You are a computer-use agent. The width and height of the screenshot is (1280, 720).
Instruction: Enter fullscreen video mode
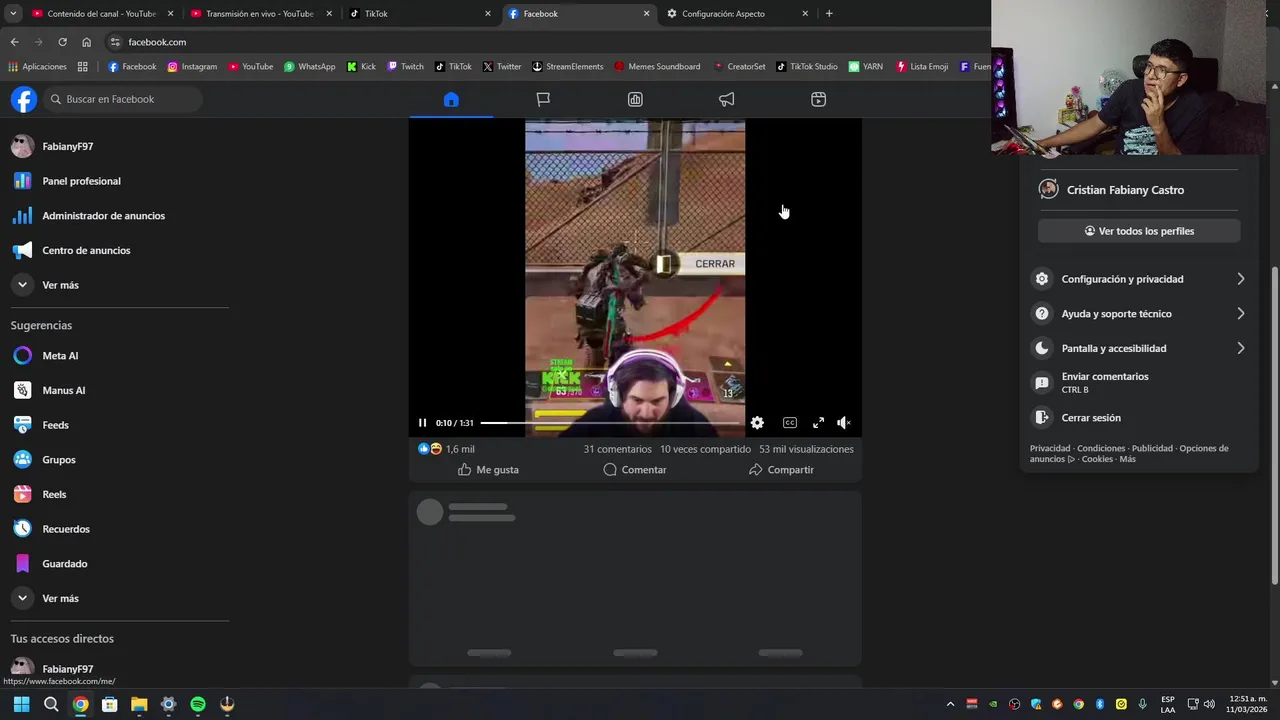818,423
